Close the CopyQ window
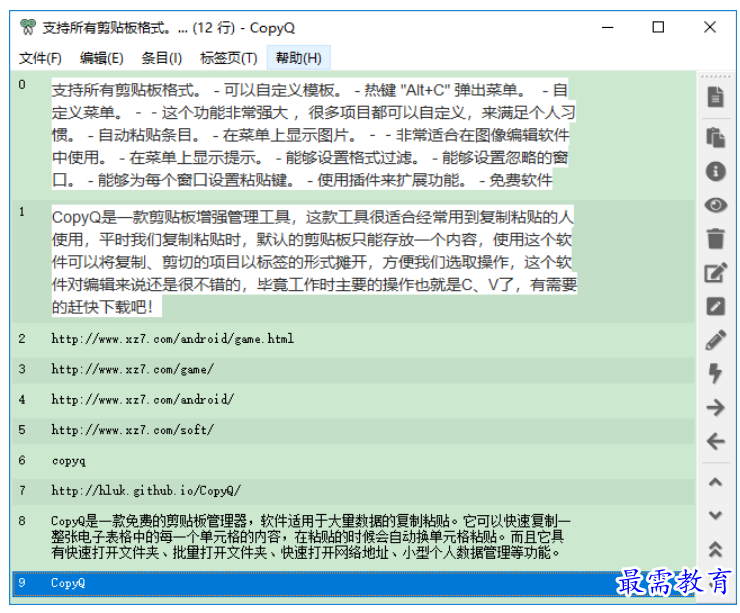Image resolution: width=740 pixels, height=613 pixels. (x=709, y=27)
